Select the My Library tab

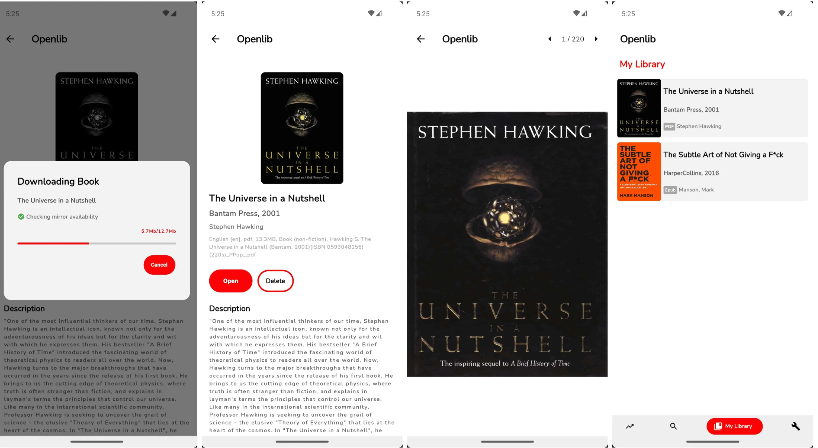click(735, 426)
